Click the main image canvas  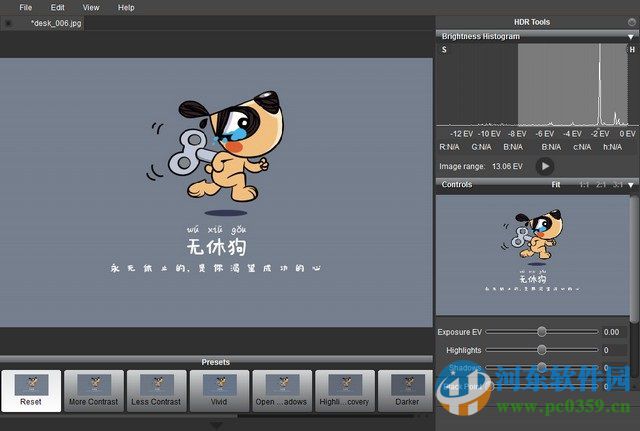pyautogui.click(x=216, y=192)
